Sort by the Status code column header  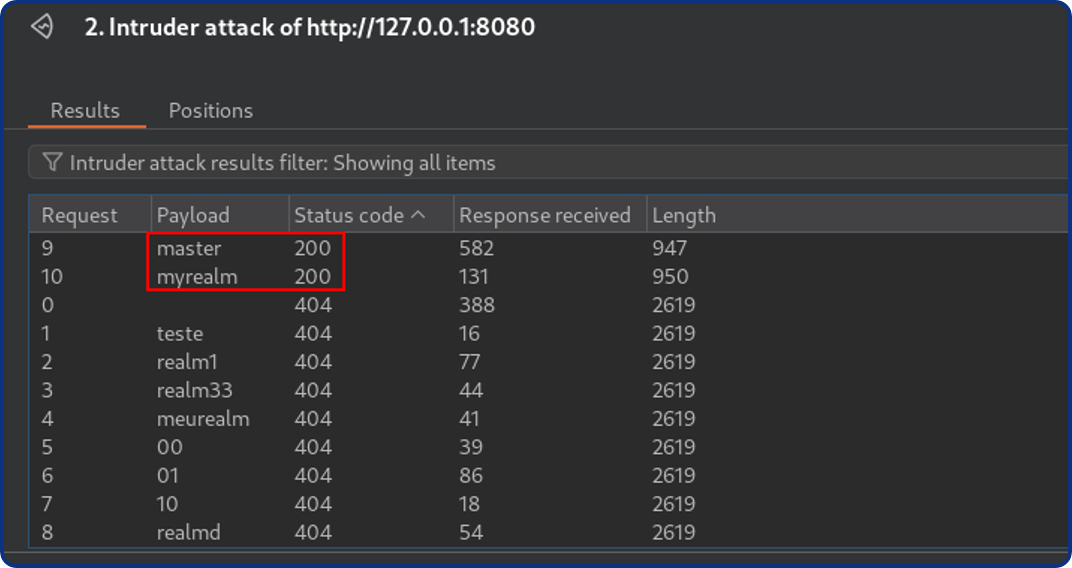click(x=348, y=215)
